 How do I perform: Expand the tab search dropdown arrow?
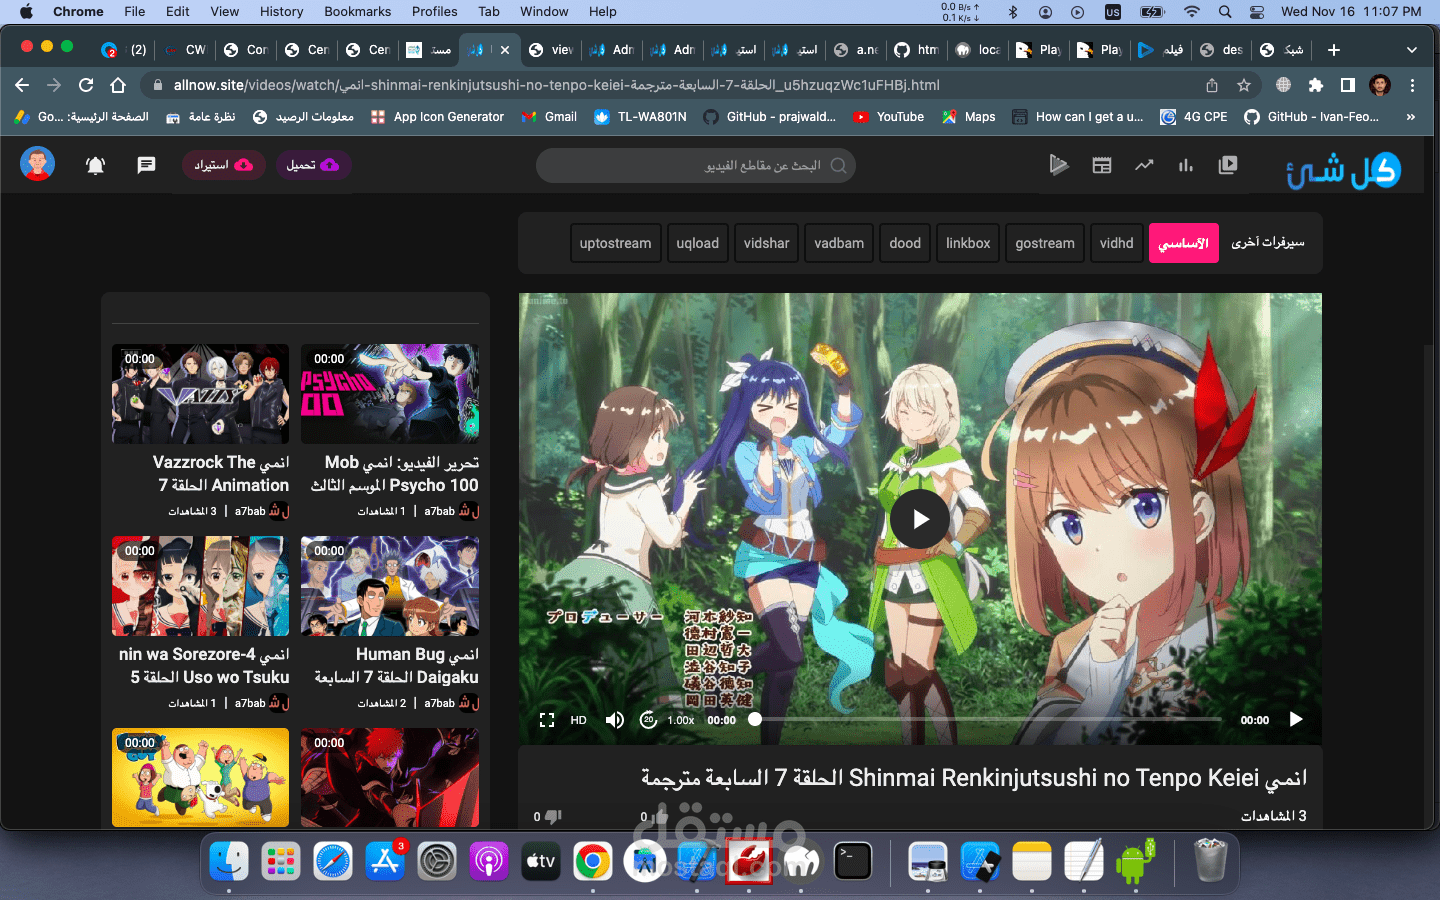[1412, 49]
